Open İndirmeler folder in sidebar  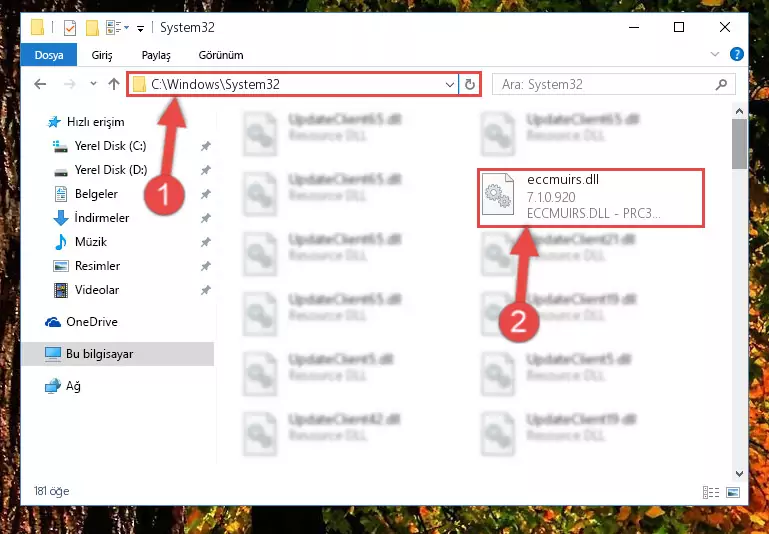(102, 218)
